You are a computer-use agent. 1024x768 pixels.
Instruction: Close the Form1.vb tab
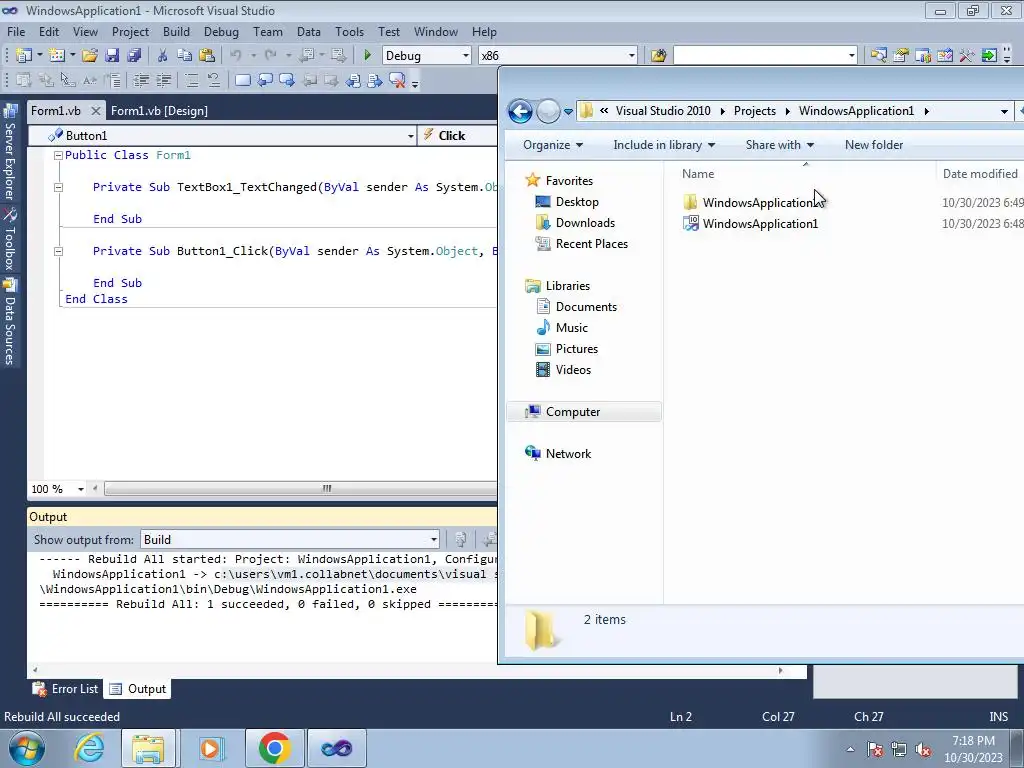click(x=95, y=111)
